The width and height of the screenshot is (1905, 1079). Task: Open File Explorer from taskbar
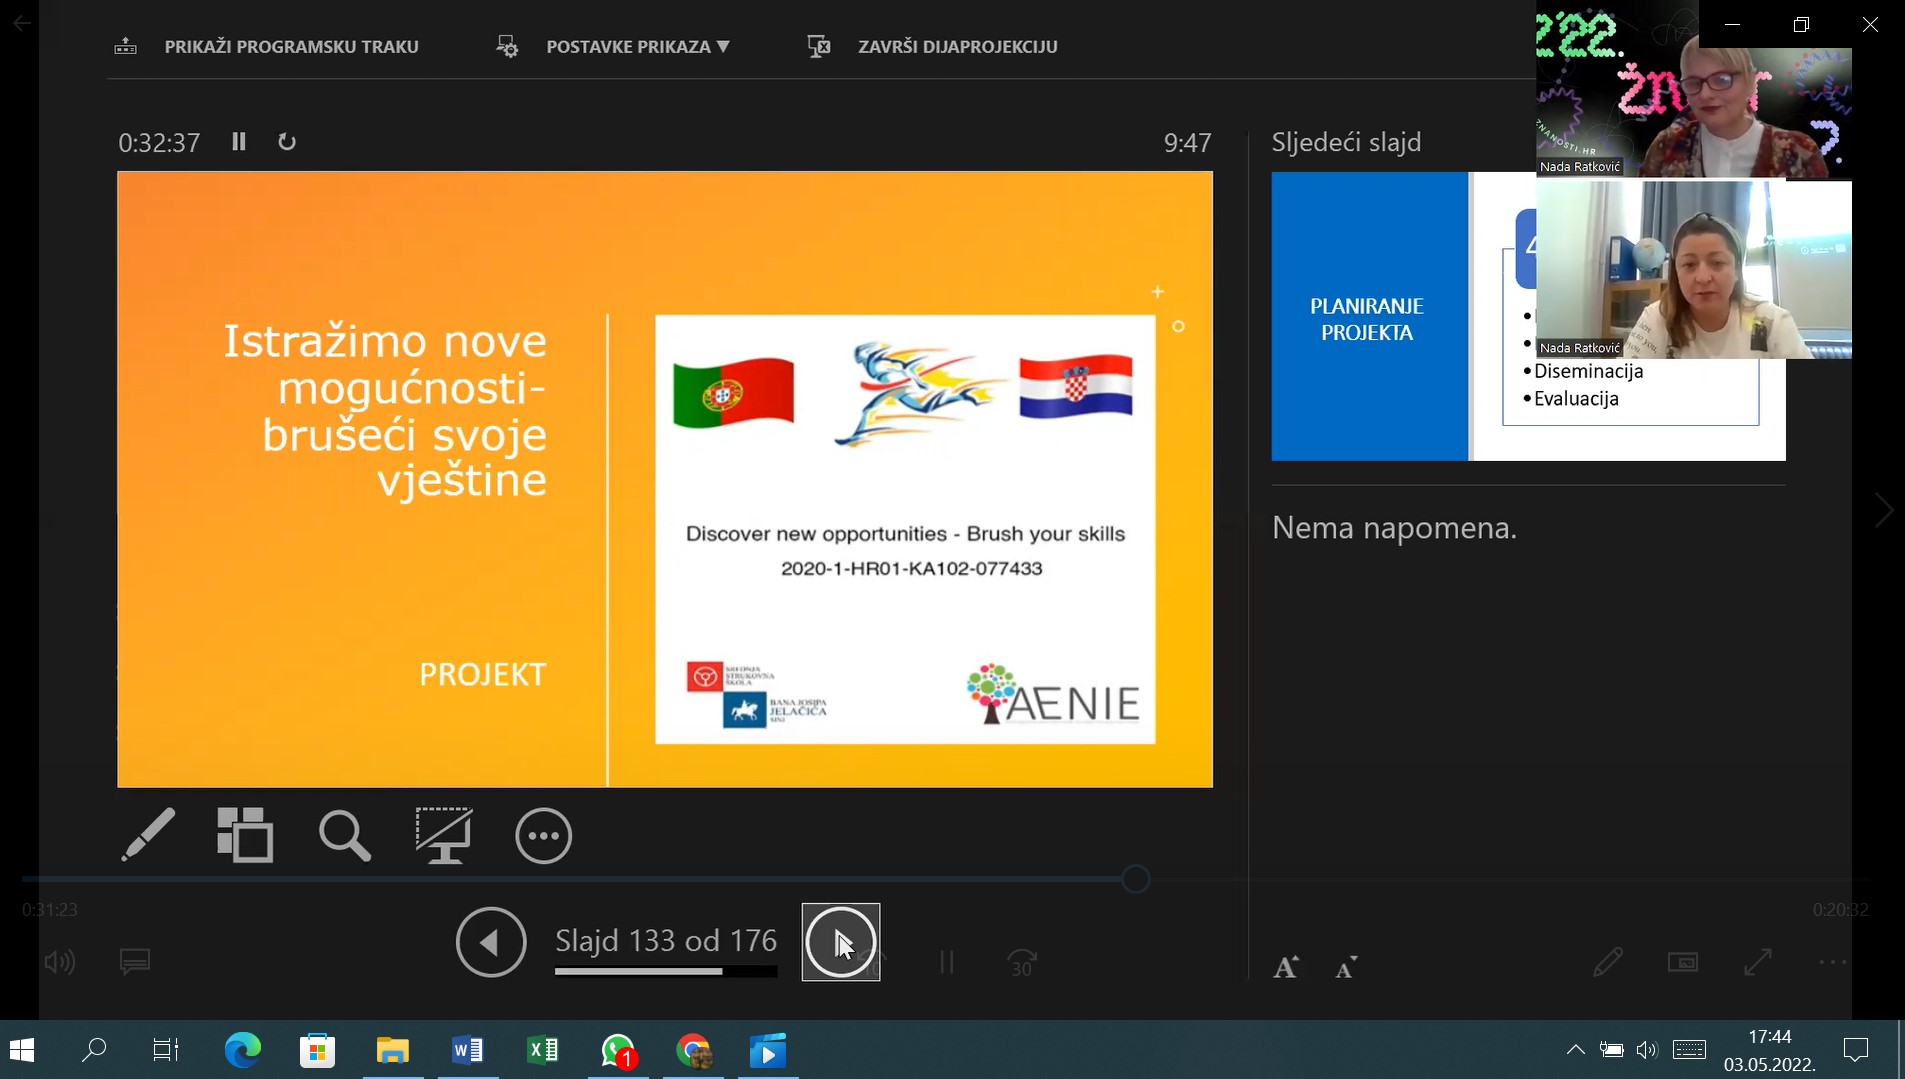point(392,1050)
